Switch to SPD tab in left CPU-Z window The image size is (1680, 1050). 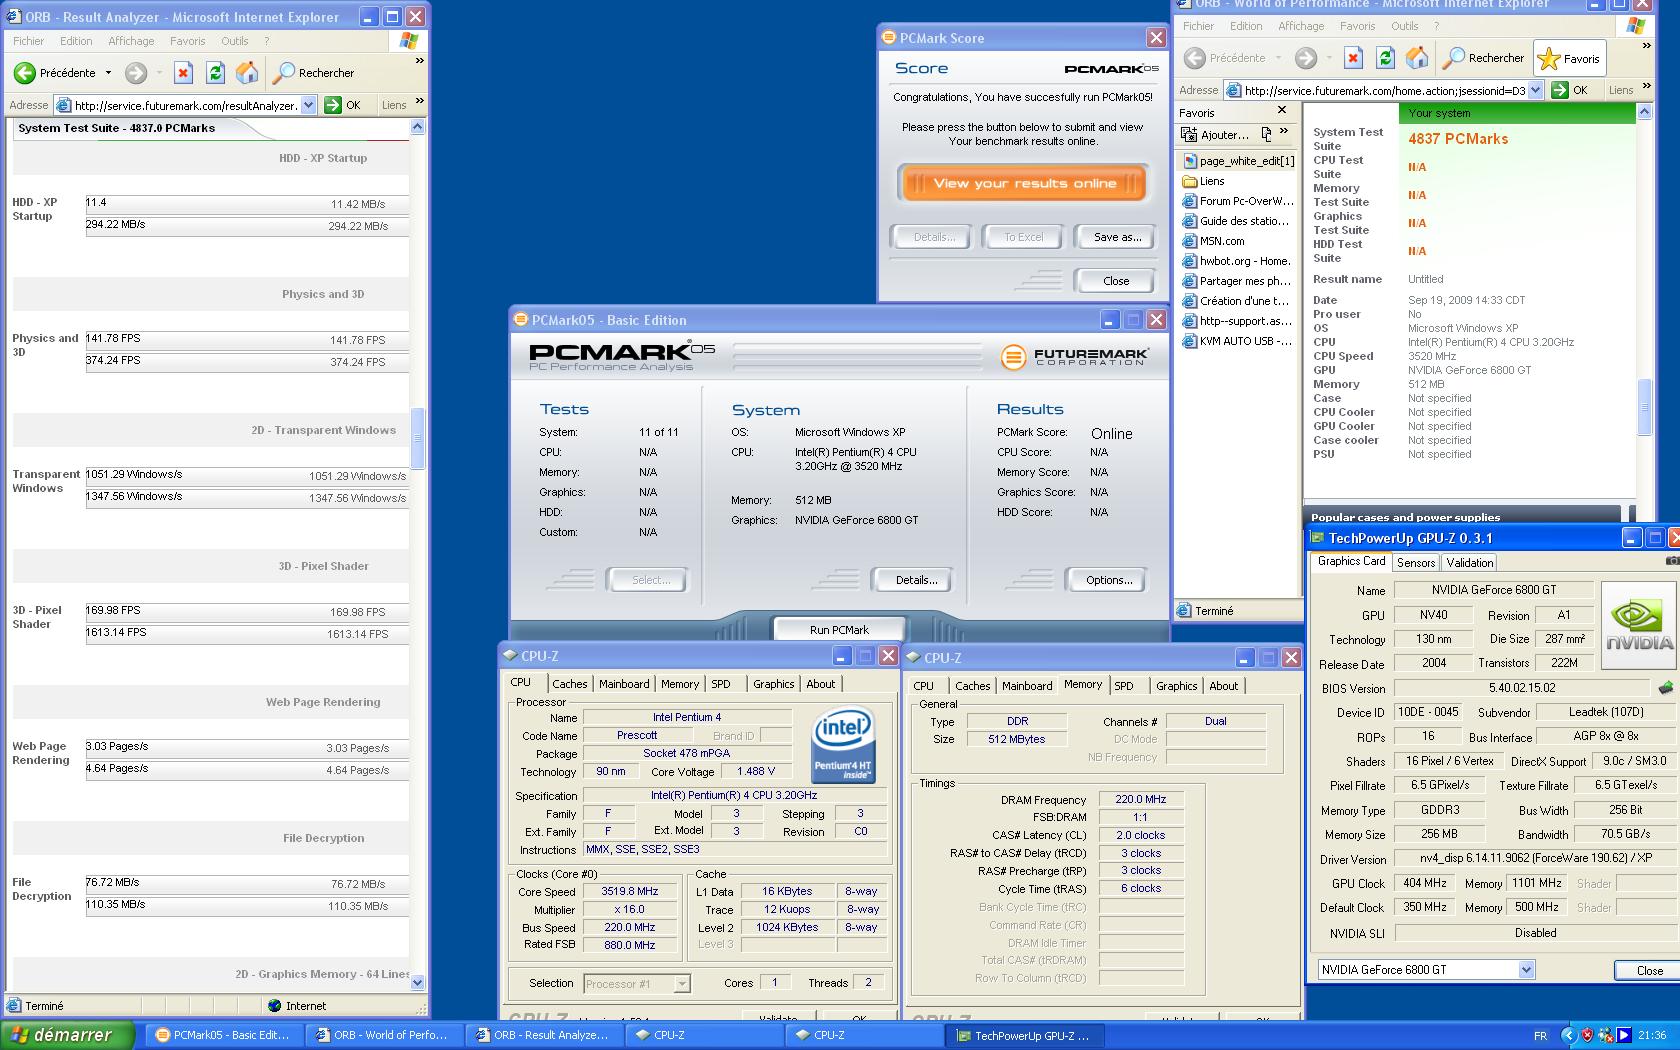(721, 684)
